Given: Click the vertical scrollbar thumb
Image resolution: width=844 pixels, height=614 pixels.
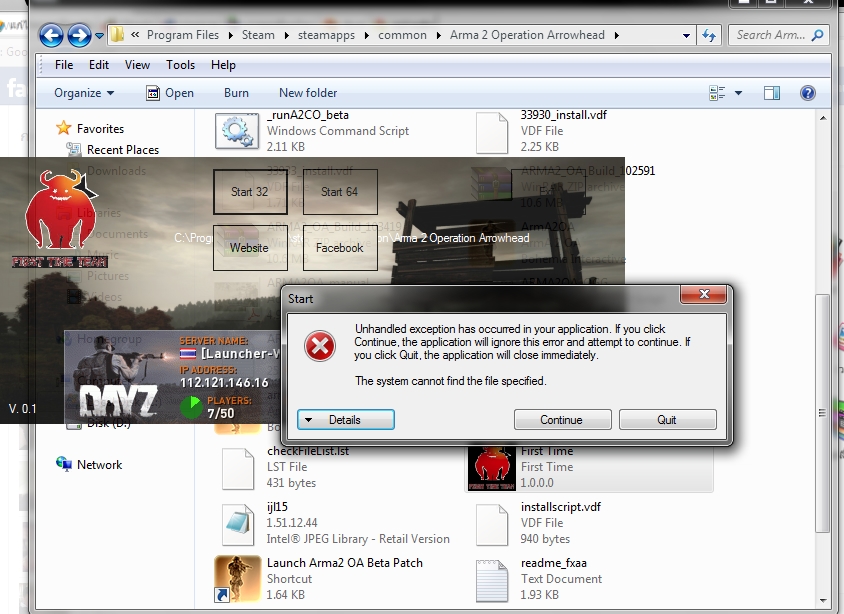Looking at the screenshot, I should tap(822, 413).
